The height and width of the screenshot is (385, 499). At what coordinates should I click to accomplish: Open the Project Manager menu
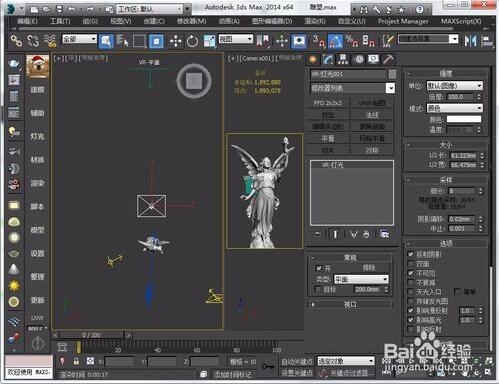click(x=403, y=21)
